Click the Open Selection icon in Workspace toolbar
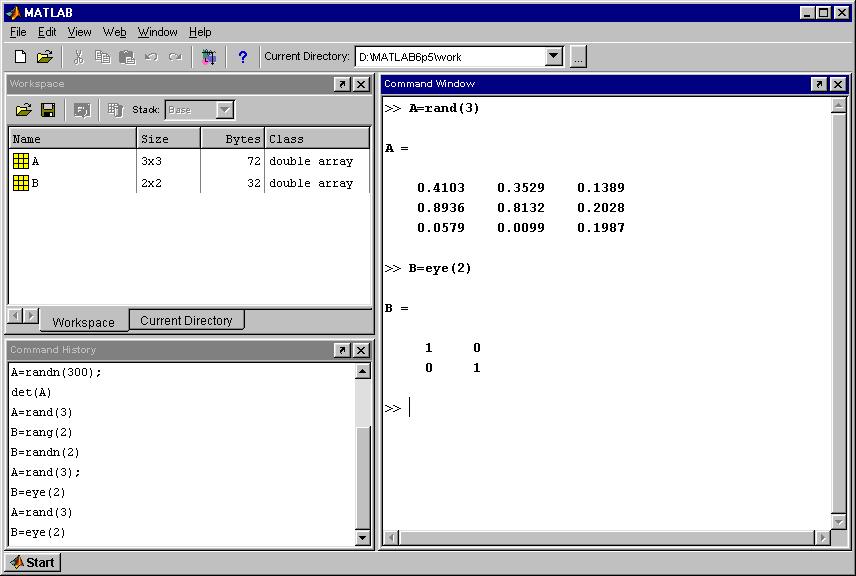This screenshot has width=856, height=576. 82,110
